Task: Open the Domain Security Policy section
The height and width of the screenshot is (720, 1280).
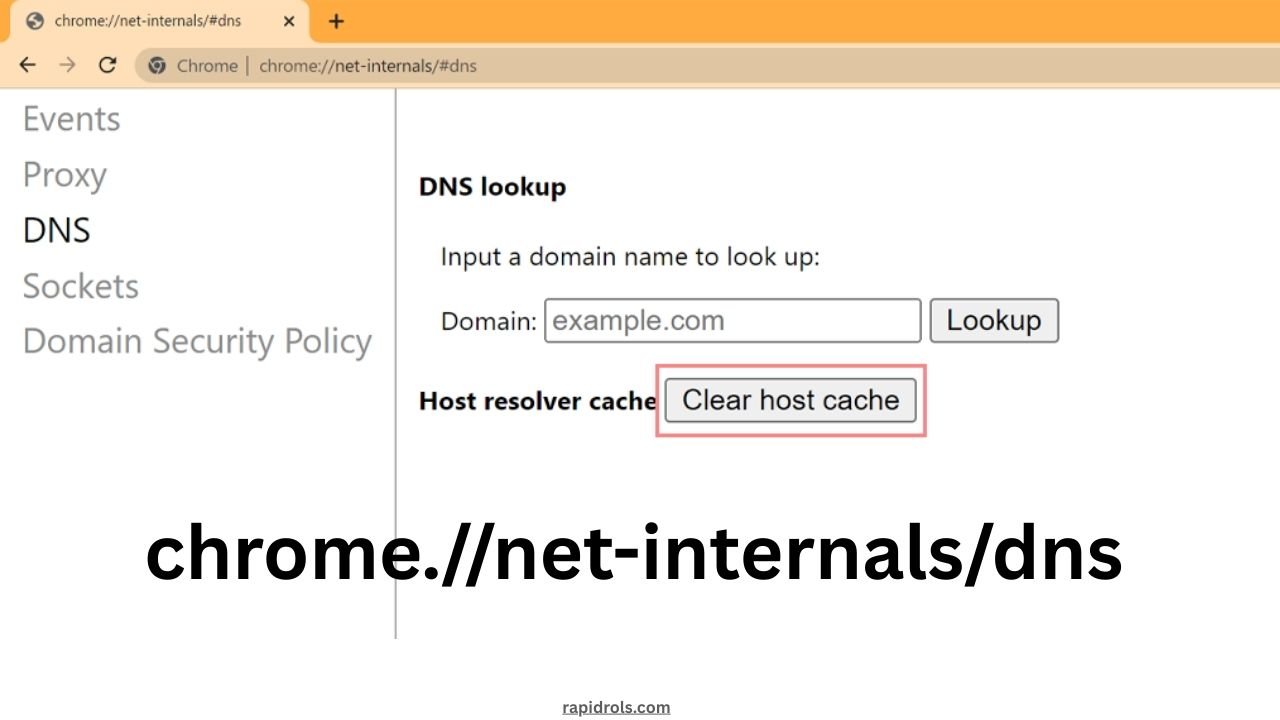Action: click(x=197, y=342)
